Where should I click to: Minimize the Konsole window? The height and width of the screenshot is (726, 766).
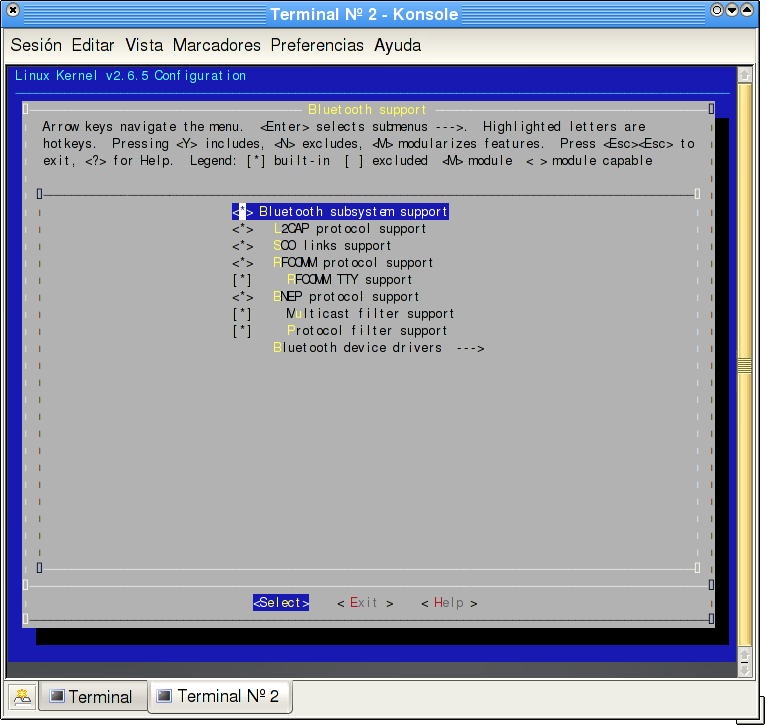pyautogui.click(x=732, y=10)
